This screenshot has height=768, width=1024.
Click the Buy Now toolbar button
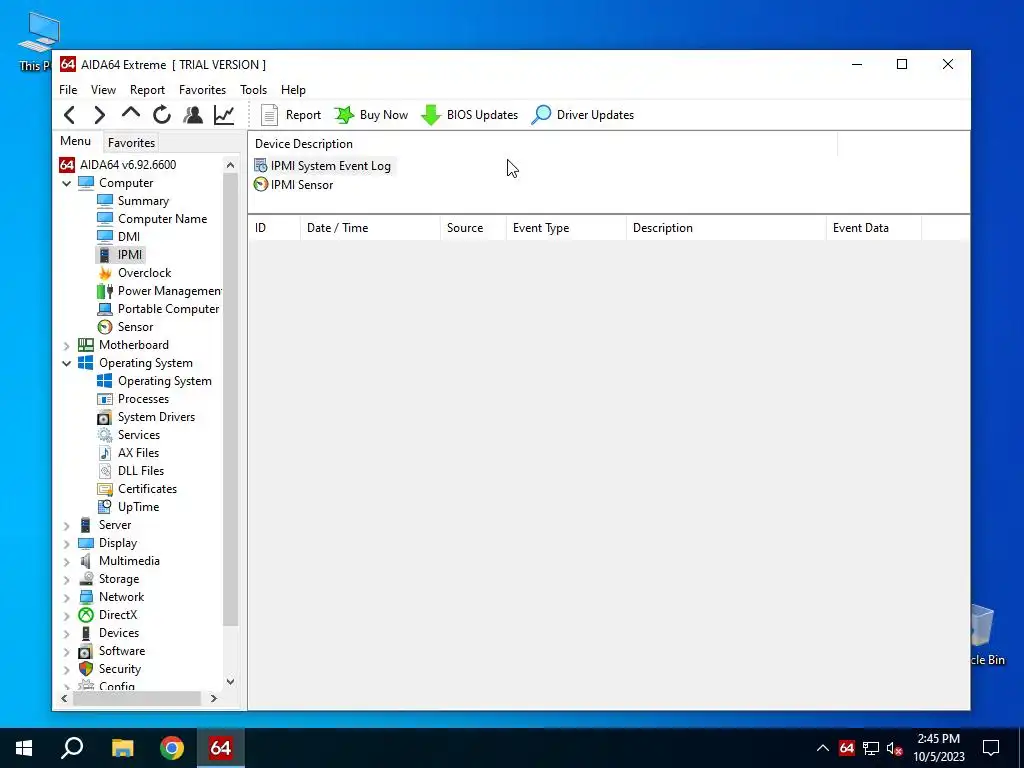[371, 115]
